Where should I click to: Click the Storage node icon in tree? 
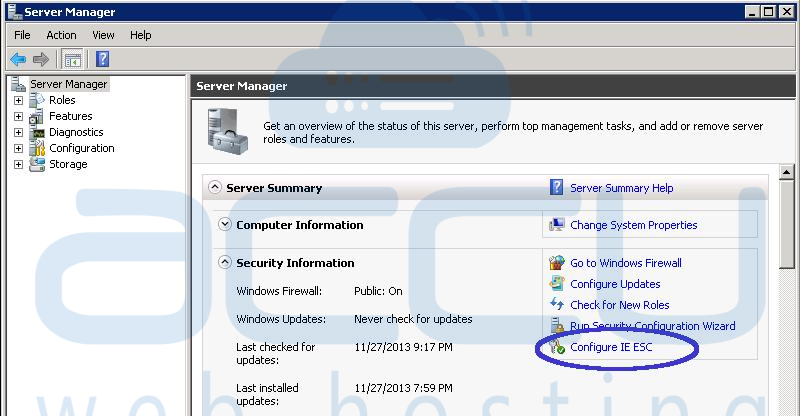(37, 164)
